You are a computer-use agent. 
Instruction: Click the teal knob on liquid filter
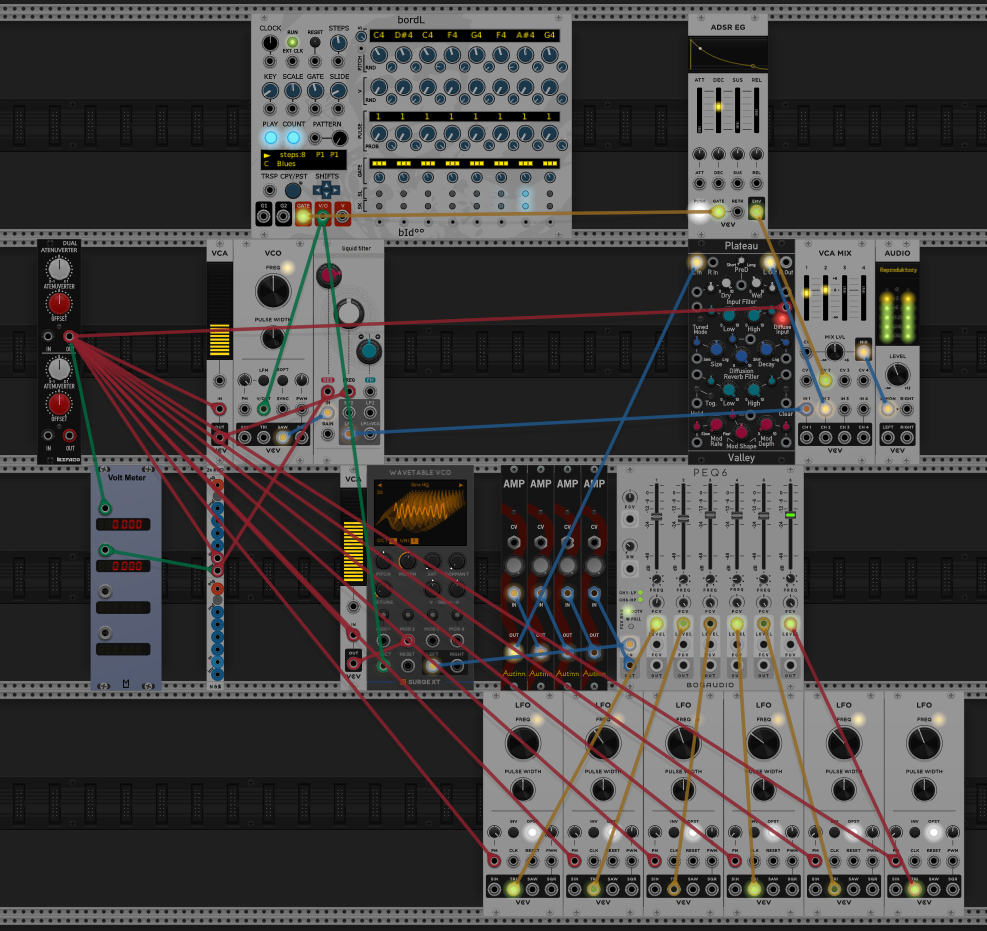pos(369,351)
